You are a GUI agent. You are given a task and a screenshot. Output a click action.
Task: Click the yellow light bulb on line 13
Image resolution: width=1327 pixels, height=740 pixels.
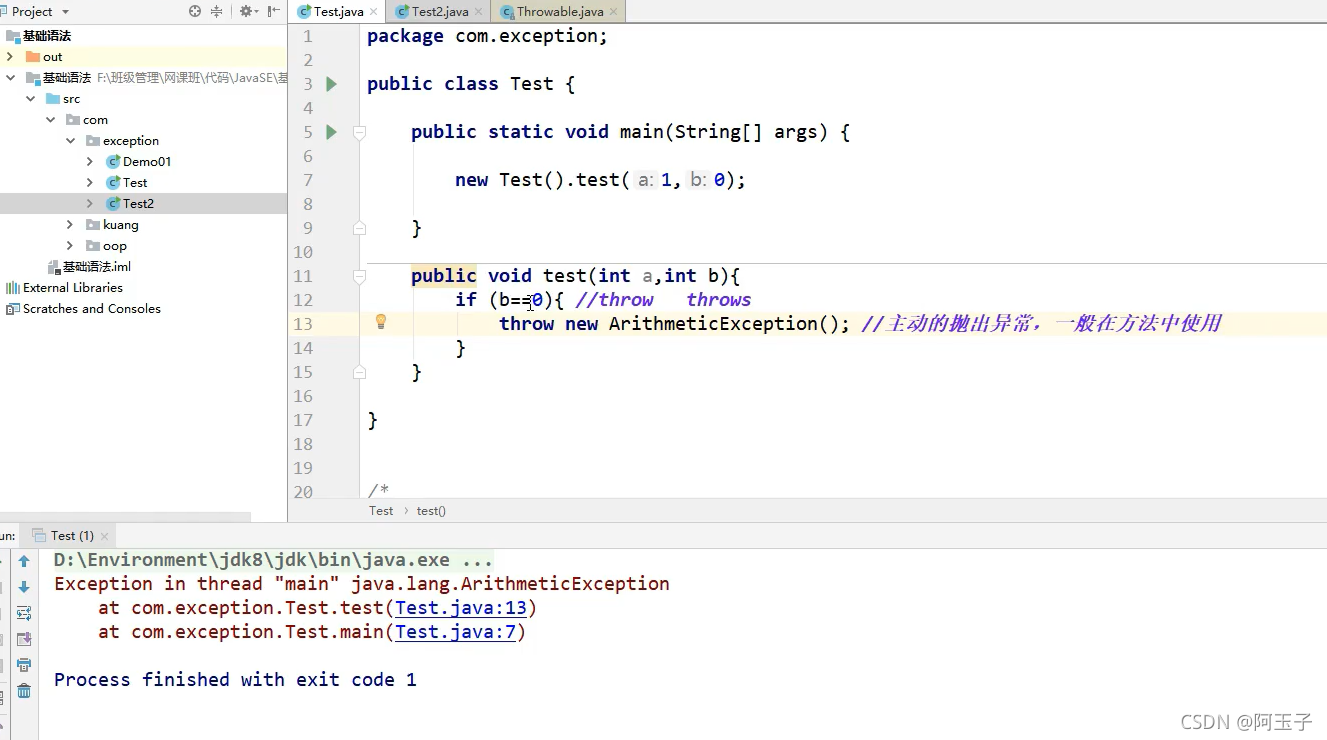pyautogui.click(x=380, y=322)
